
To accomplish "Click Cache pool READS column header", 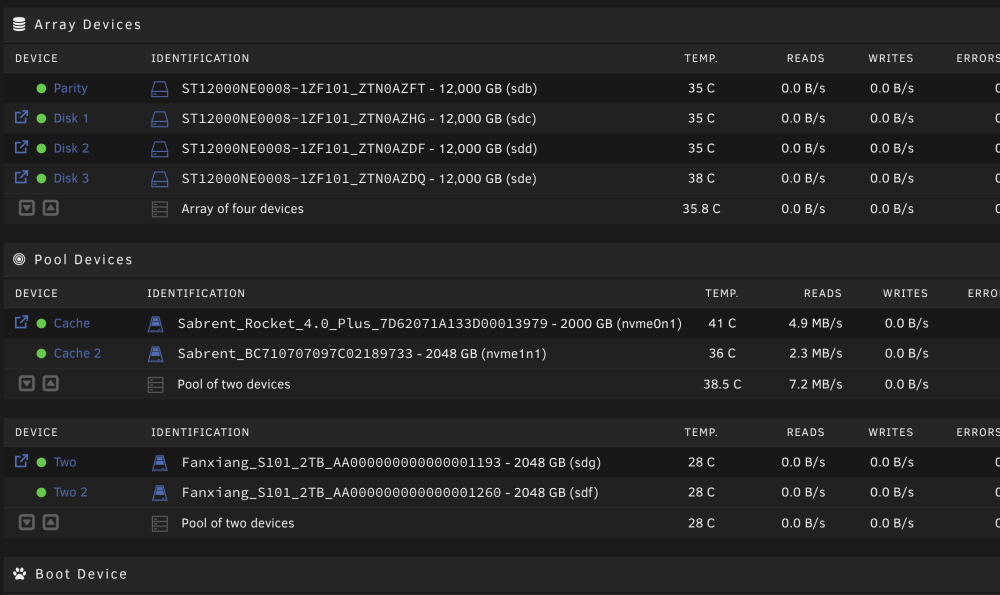I will coord(823,293).
